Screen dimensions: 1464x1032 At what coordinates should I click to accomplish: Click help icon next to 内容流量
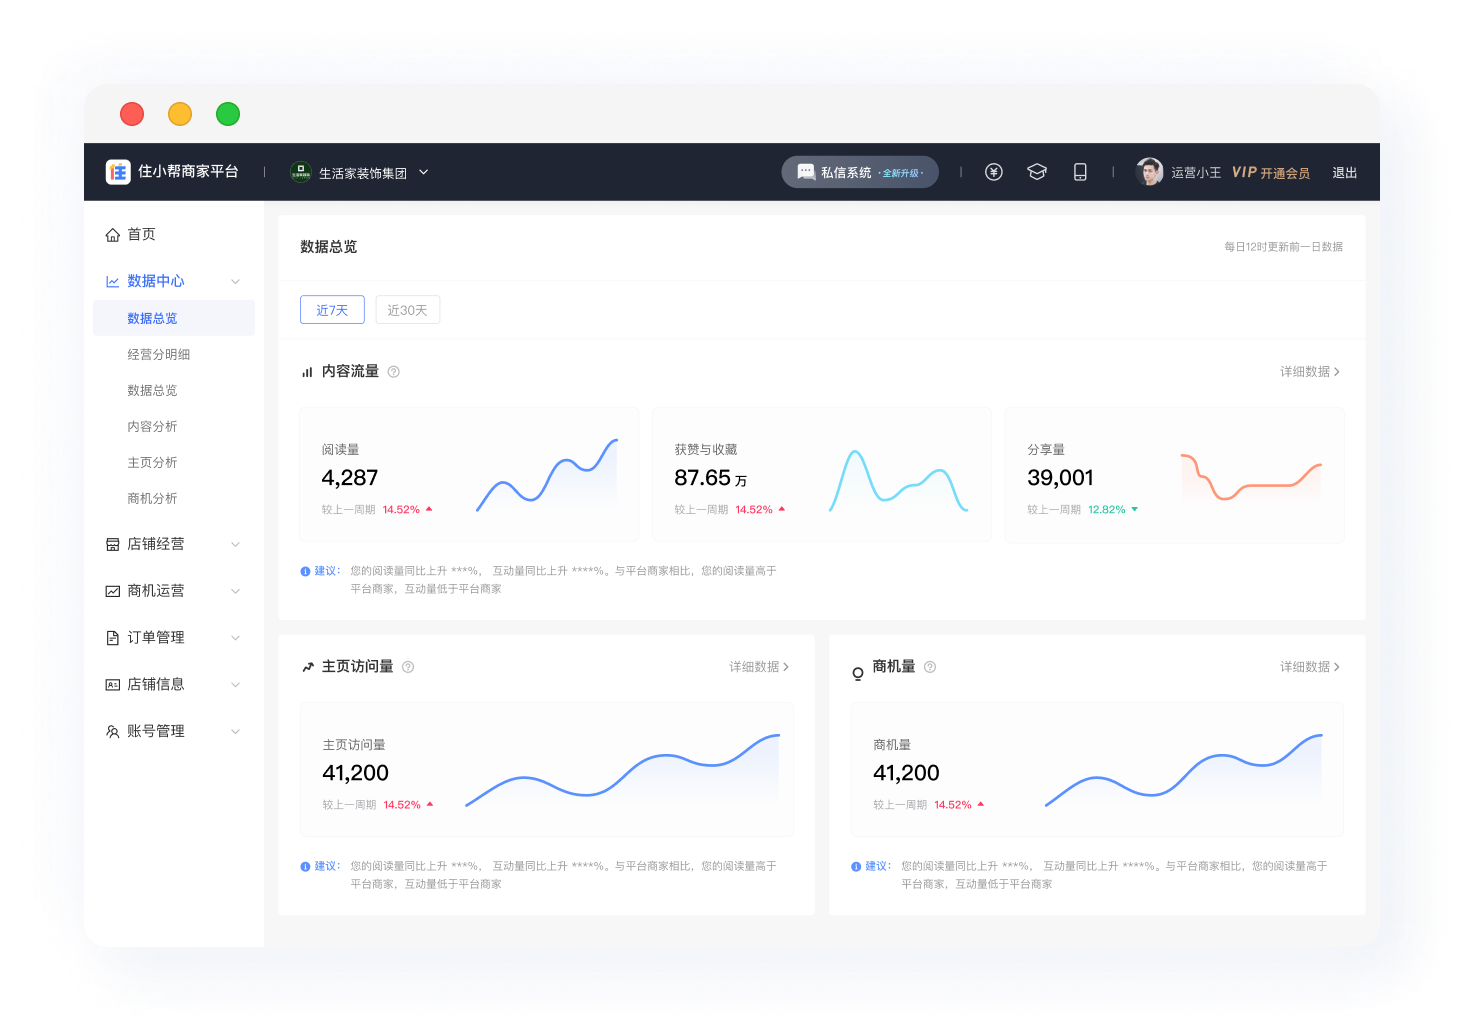(x=394, y=372)
